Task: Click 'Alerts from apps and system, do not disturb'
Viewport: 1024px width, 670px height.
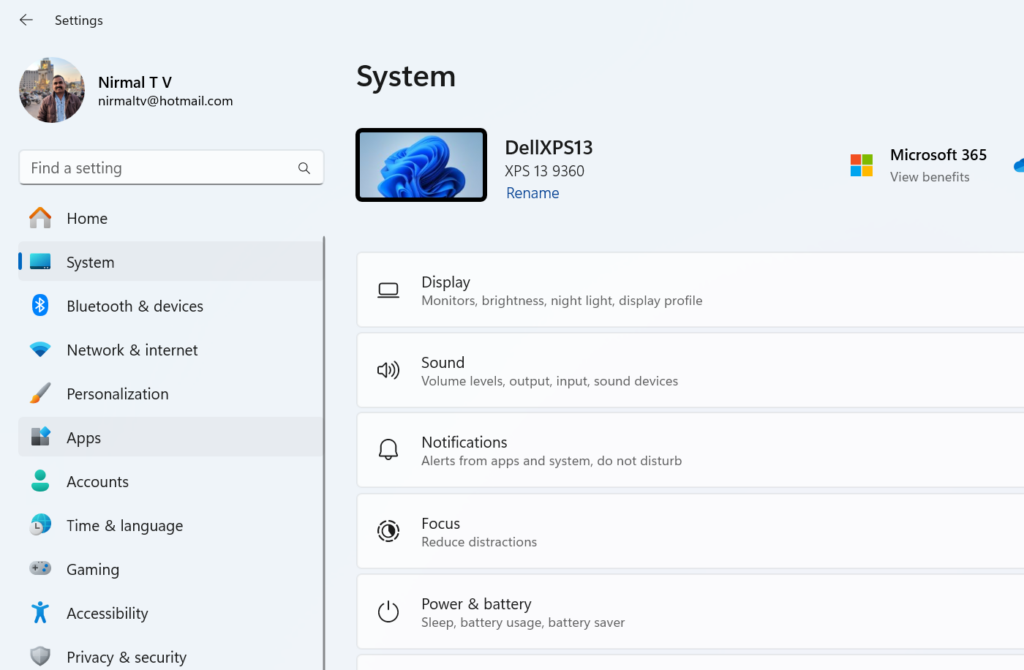Action: pyautogui.click(x=551, y=460)
